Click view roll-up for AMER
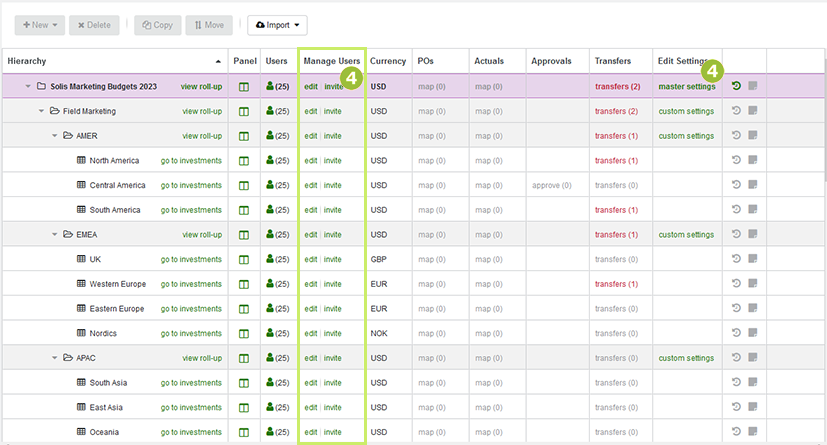The height and width of the screenshot is (445, 827). [x=202, y=136]
